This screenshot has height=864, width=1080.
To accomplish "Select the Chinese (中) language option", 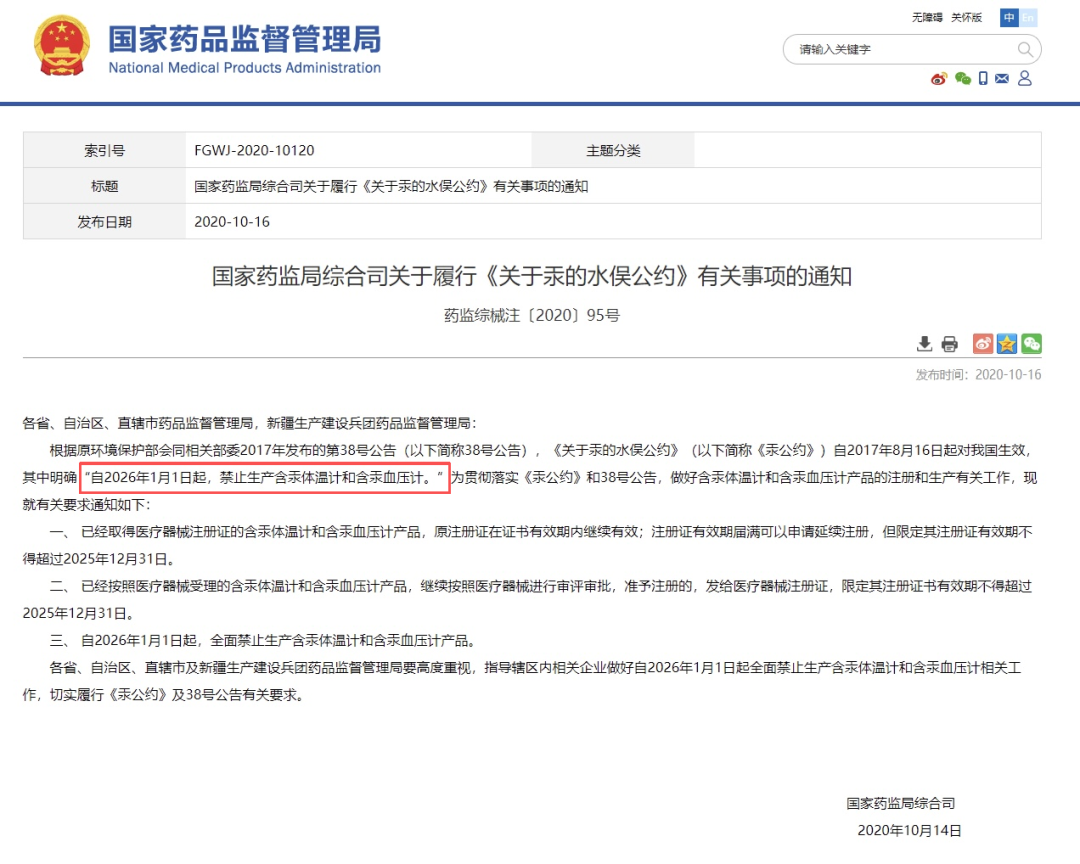I will pos(1009,18).
